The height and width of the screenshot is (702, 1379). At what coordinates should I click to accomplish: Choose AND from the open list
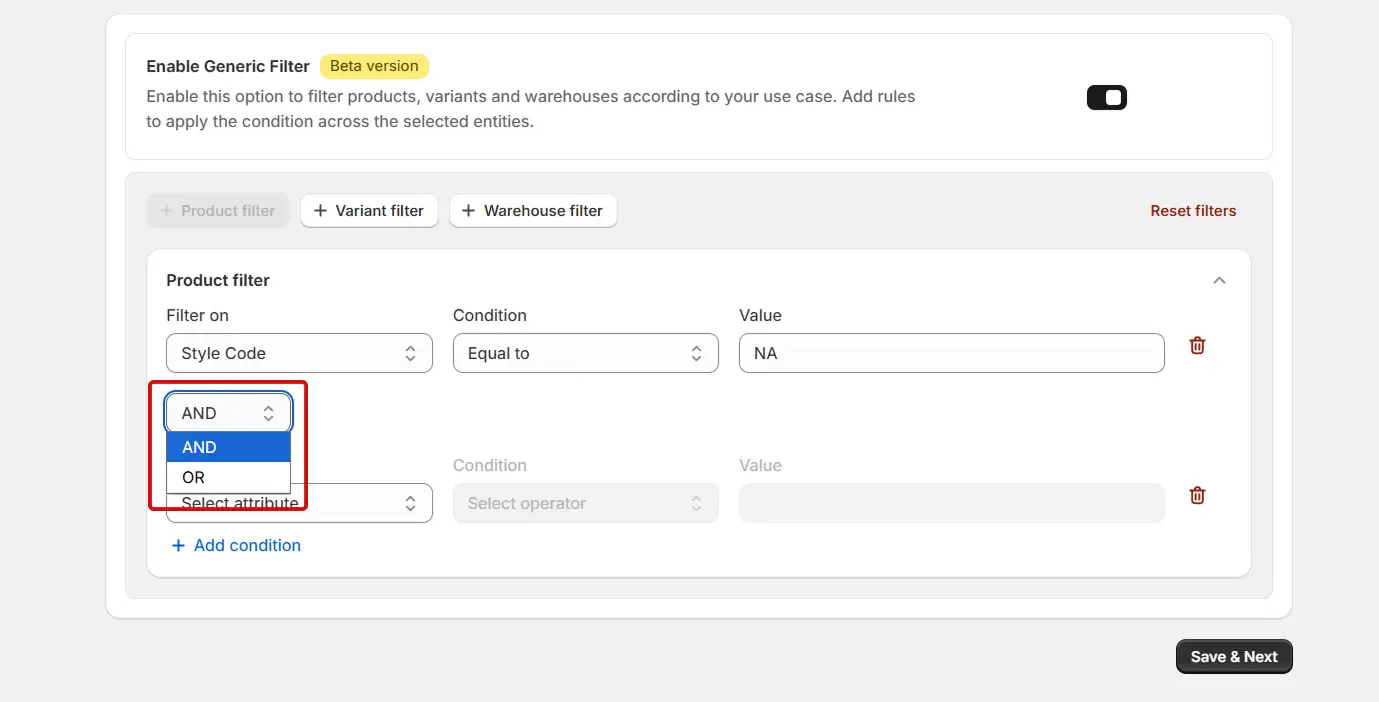(229, 447)
